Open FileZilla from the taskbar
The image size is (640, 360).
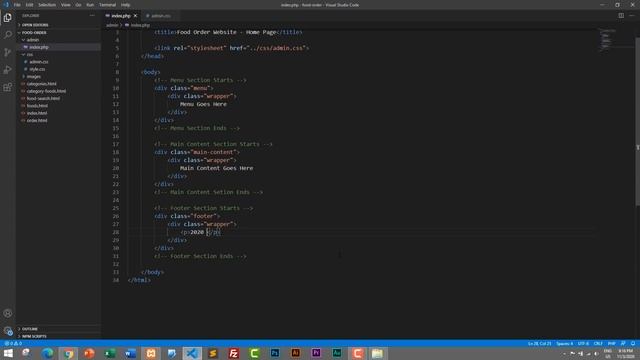pos(233,353)
